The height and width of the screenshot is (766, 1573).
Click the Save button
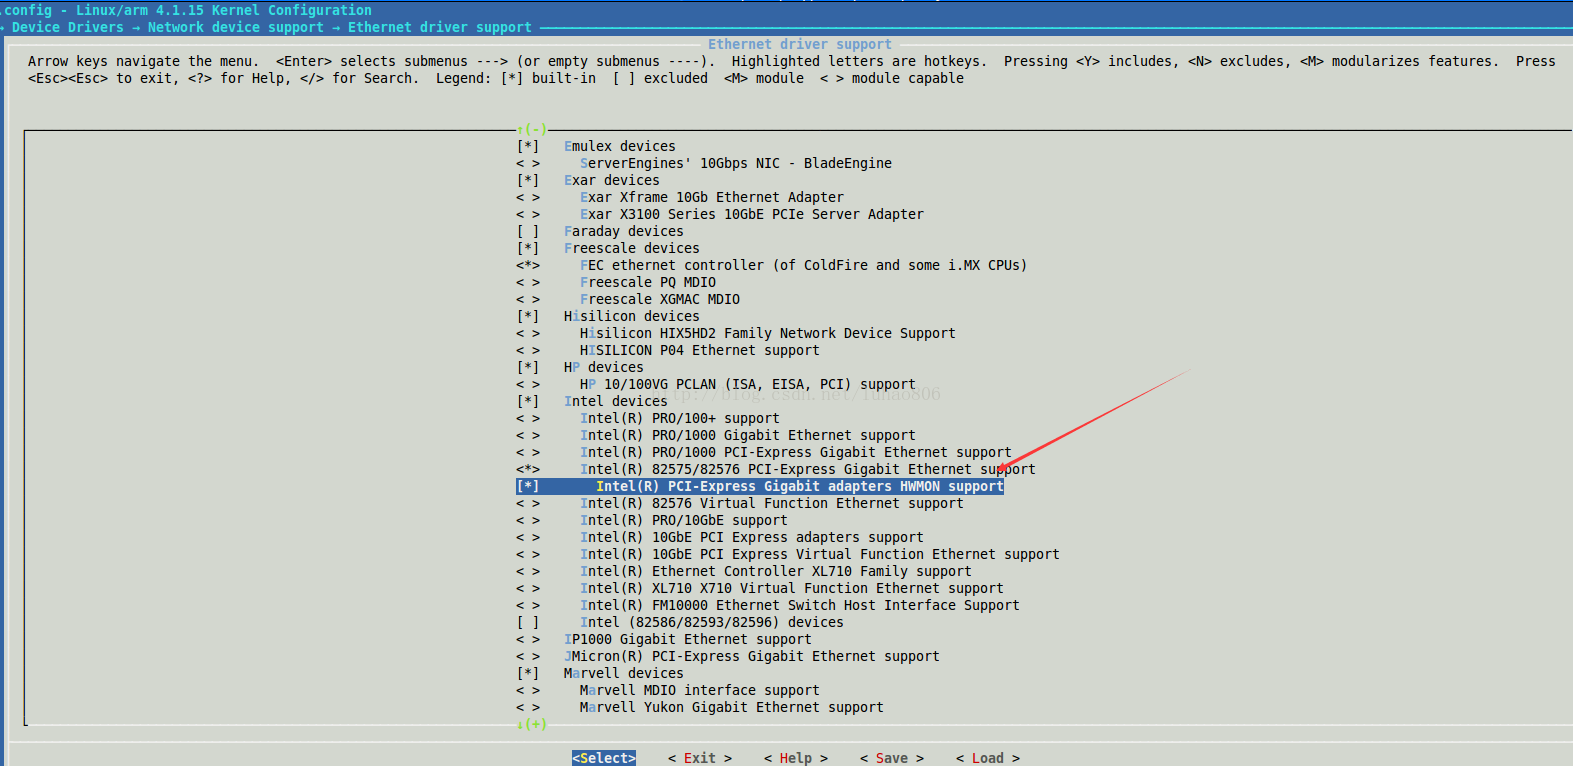[892, 758]
